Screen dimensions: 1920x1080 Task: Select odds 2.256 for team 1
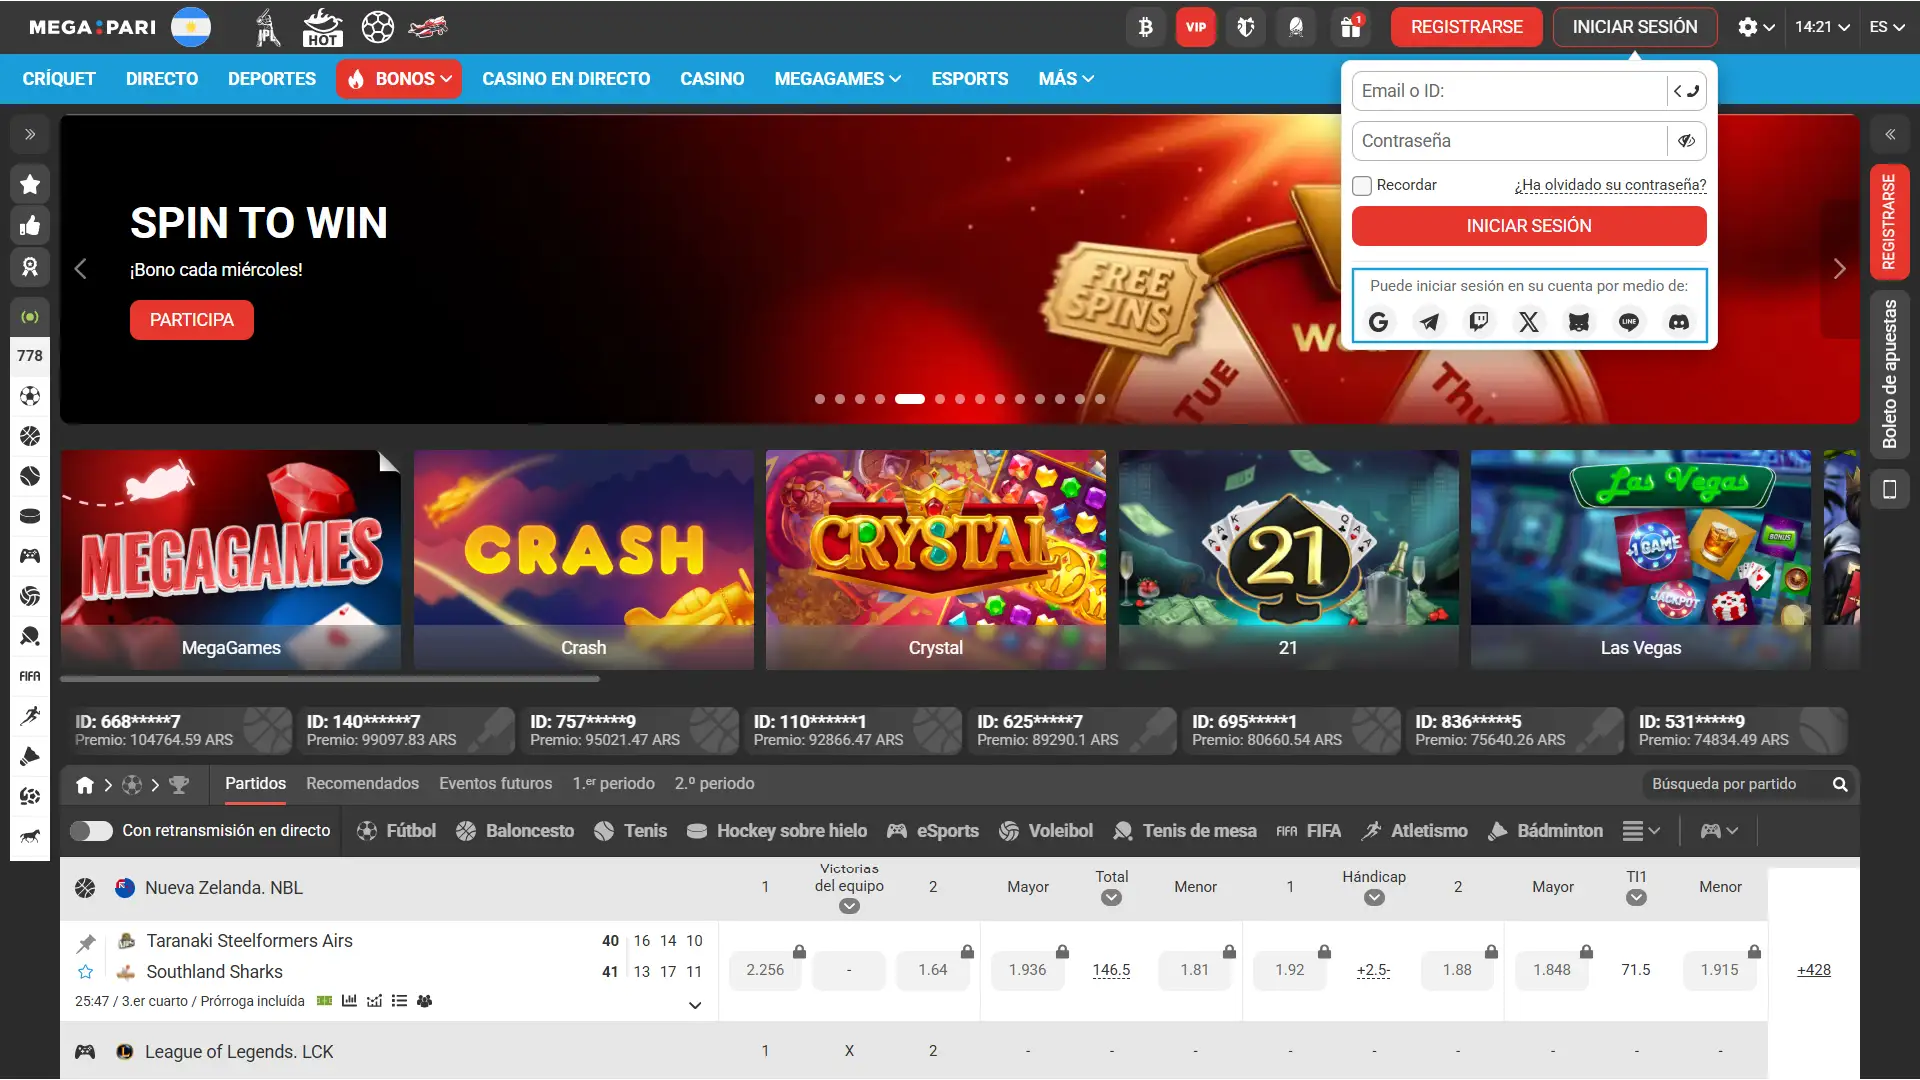coord(765,970)
